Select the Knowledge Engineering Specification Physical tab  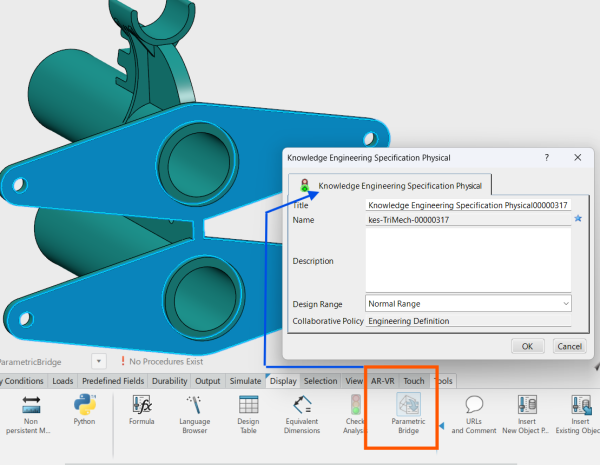point(390,186)
